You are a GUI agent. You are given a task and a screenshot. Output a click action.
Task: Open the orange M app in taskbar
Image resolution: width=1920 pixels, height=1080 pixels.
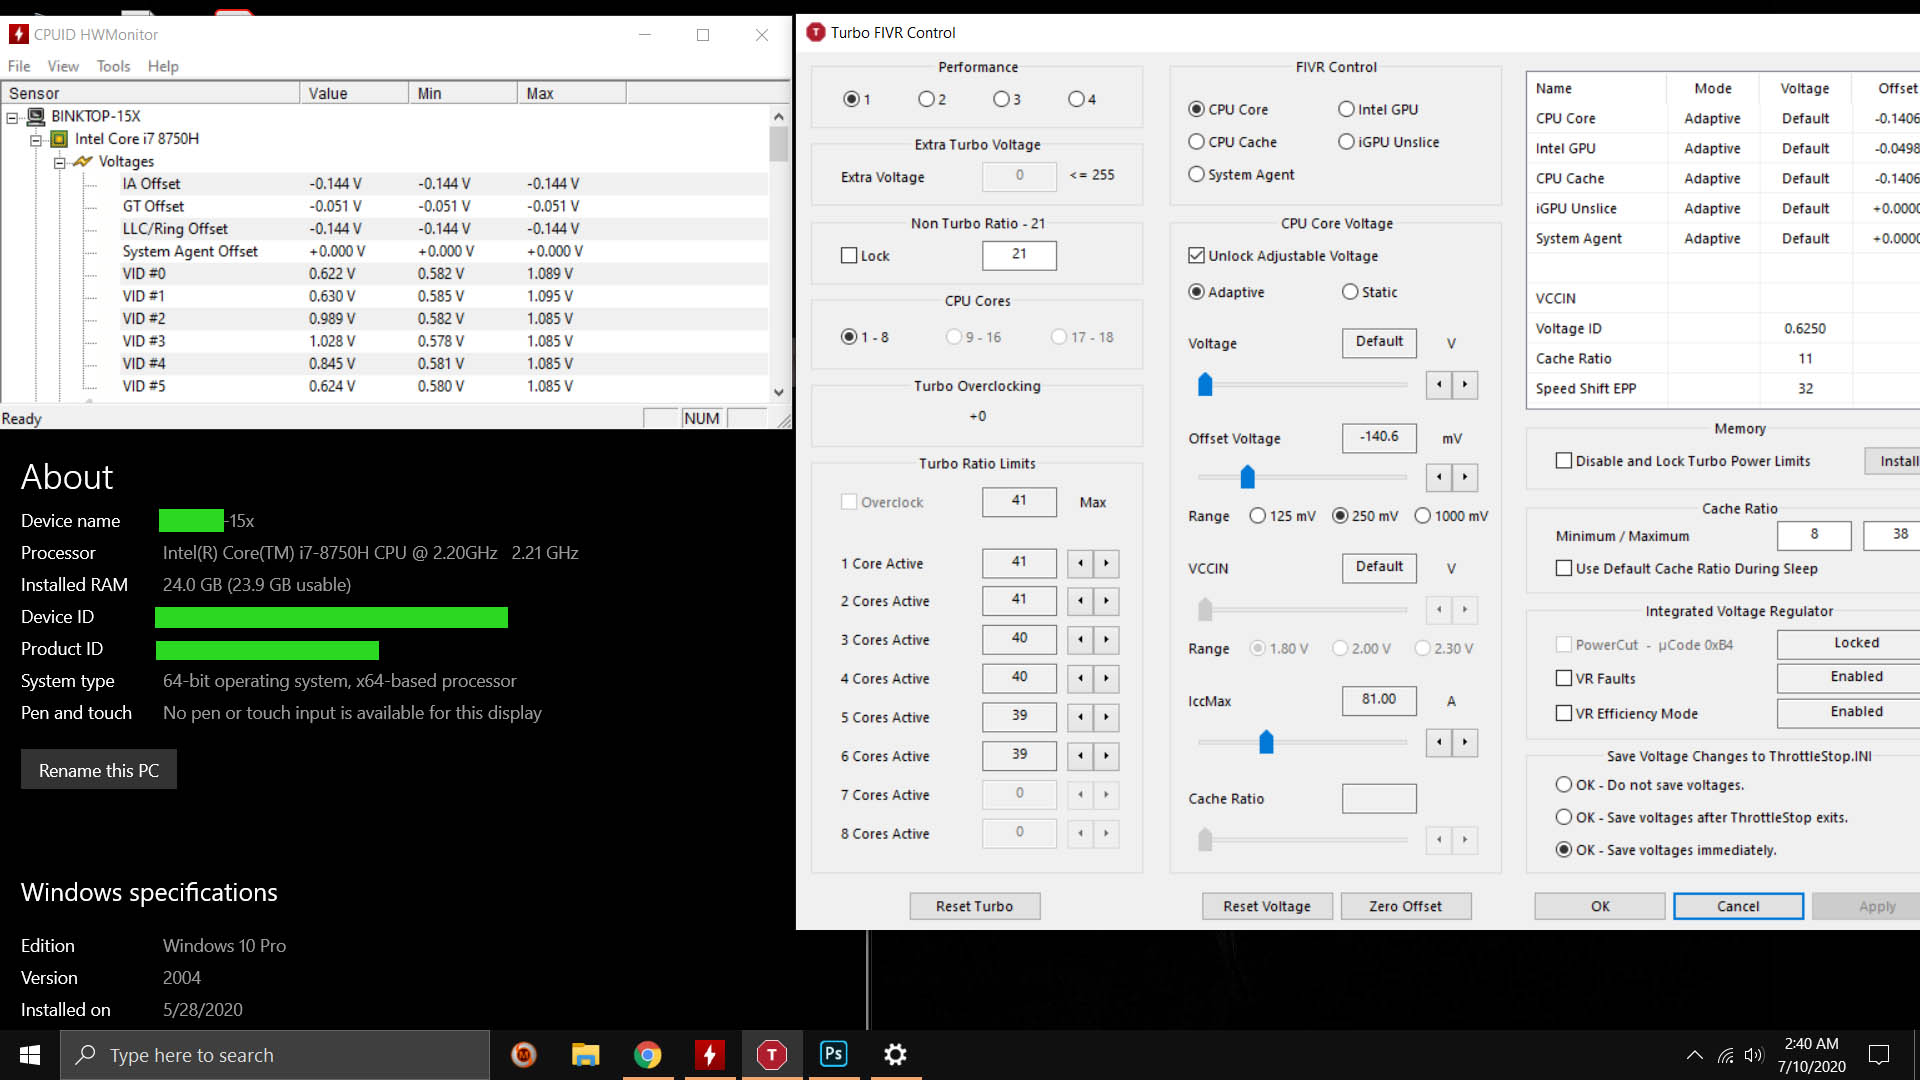coord(523,1054)
